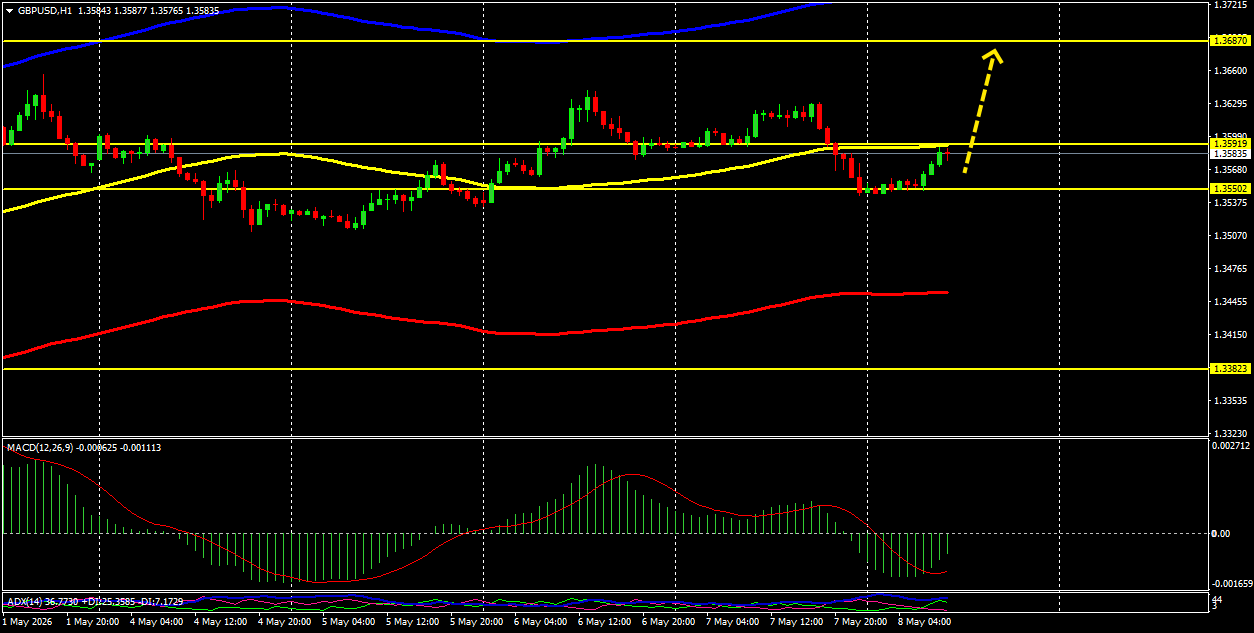Viewport: 1254px width, 633px height.
Task: Click the 1.35919 yellow price label
Action: click(x=1229, y=144)
